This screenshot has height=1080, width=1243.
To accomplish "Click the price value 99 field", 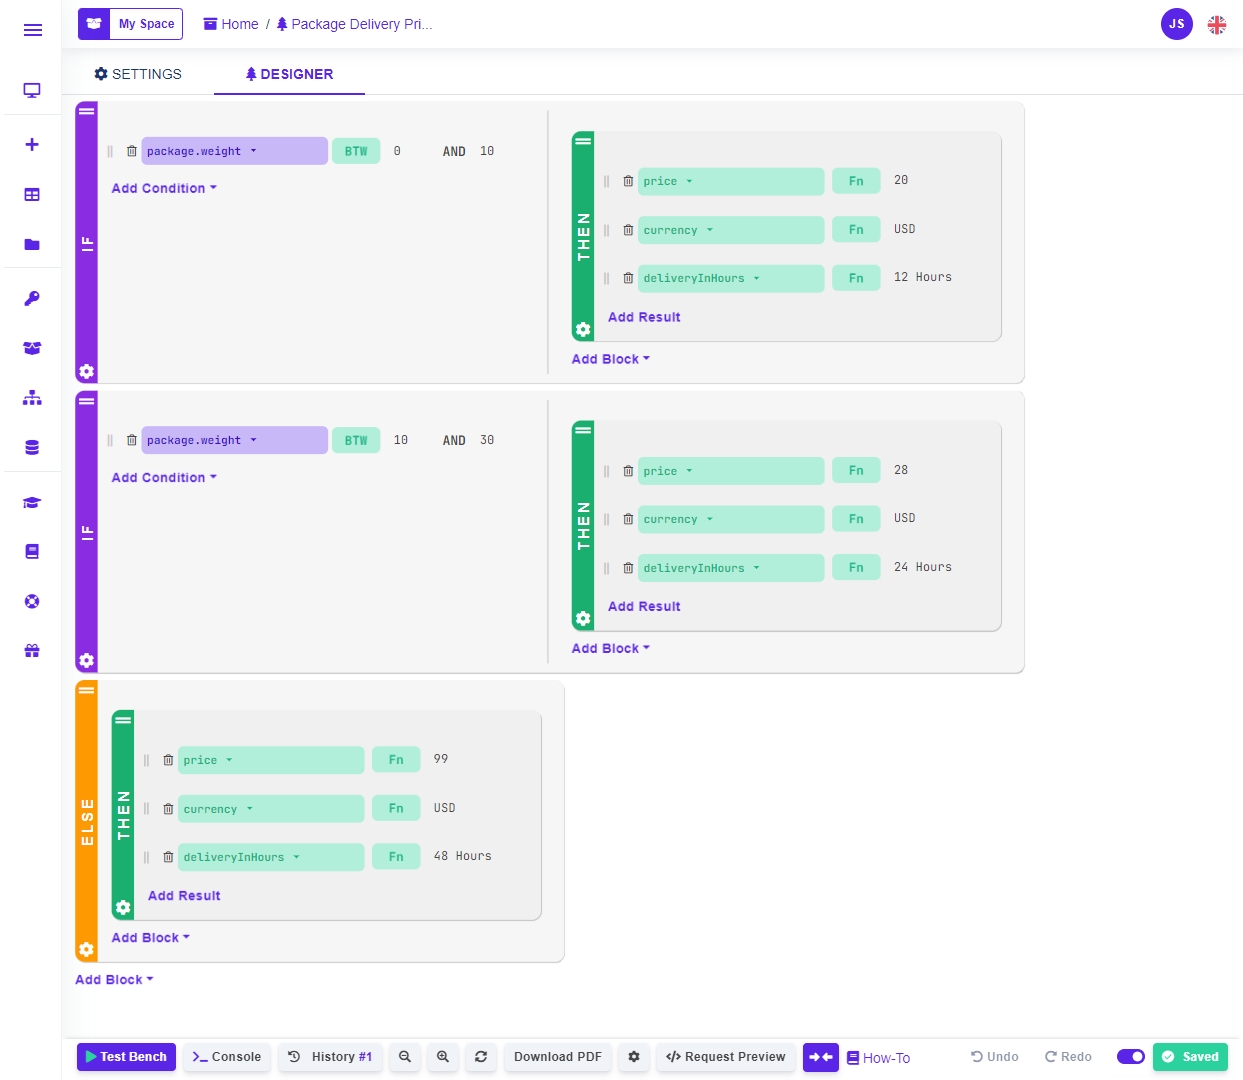I will click(x=441, y=759).
